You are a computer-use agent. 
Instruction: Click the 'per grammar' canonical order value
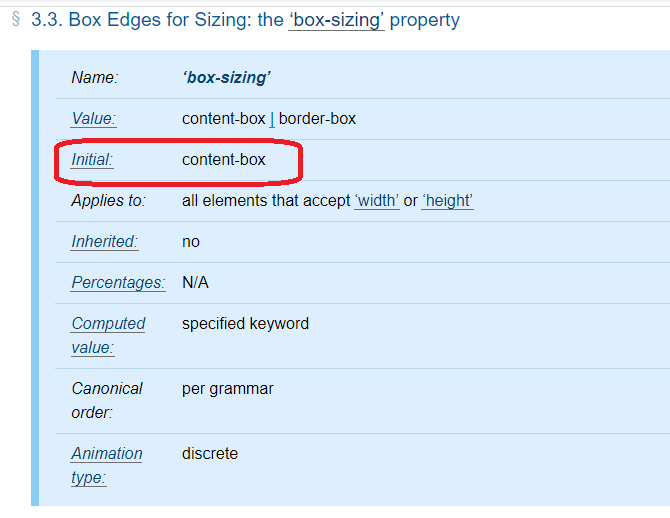(x=228, y=389)
